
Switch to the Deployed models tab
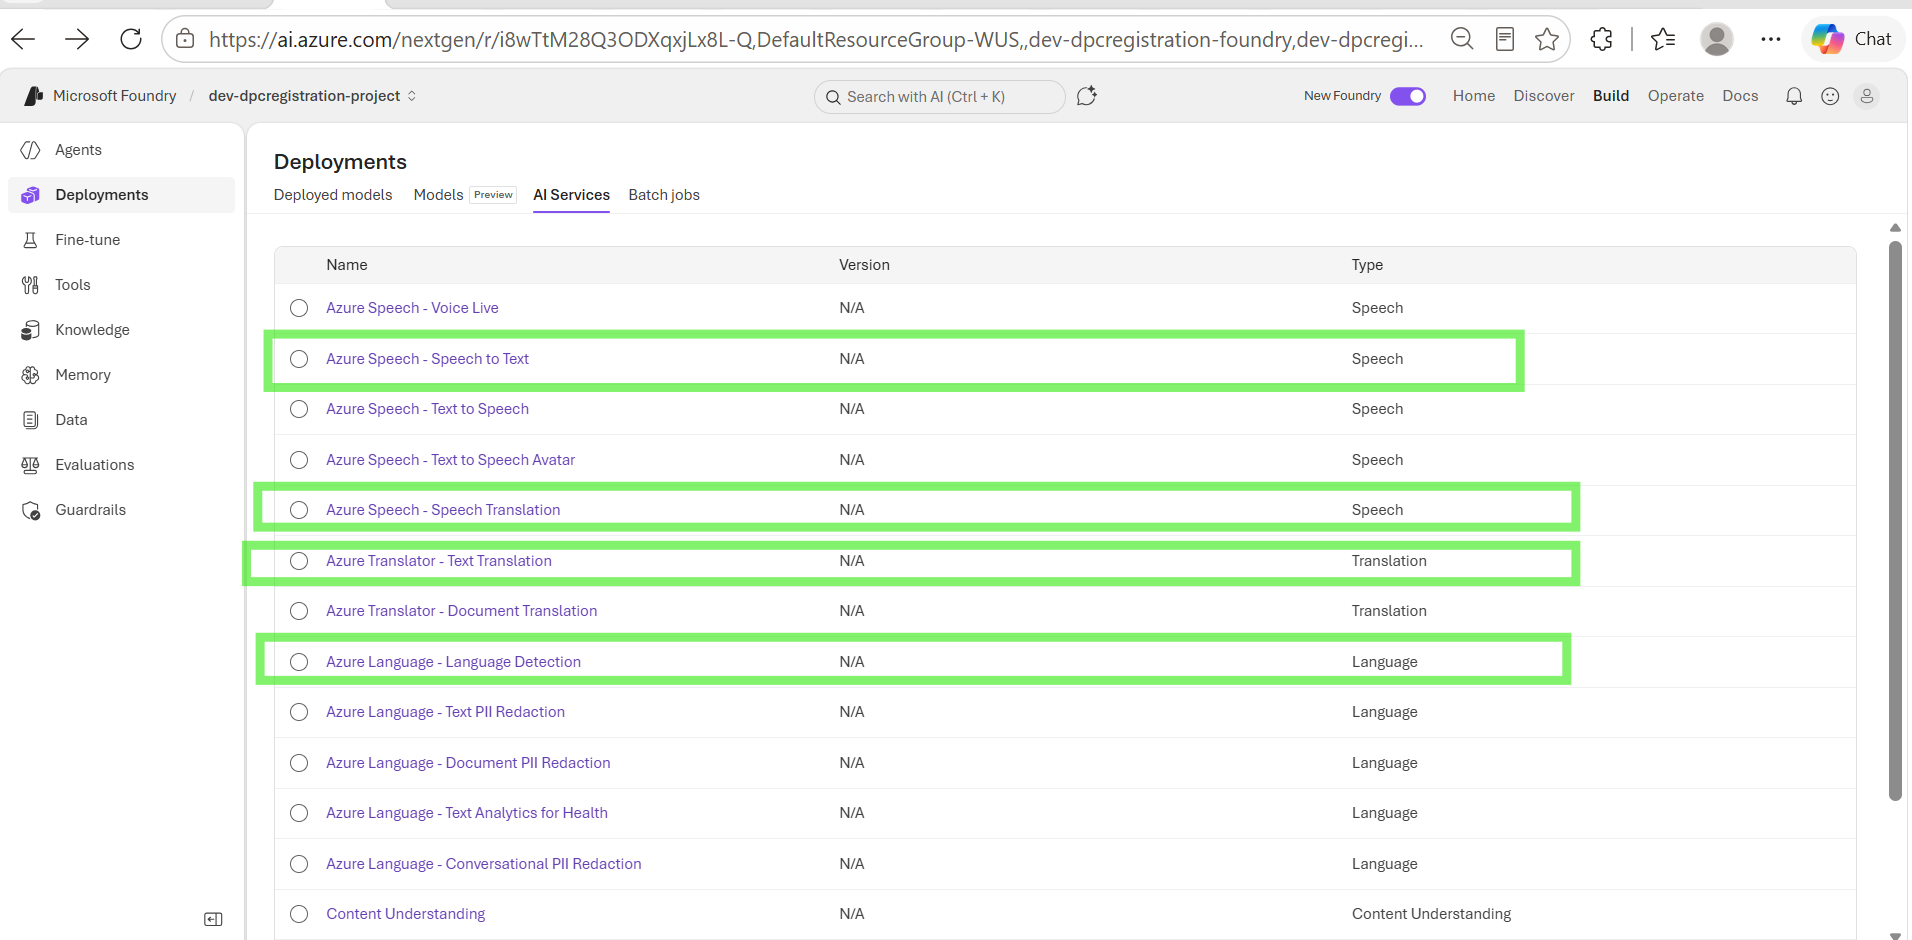(333, 195)
